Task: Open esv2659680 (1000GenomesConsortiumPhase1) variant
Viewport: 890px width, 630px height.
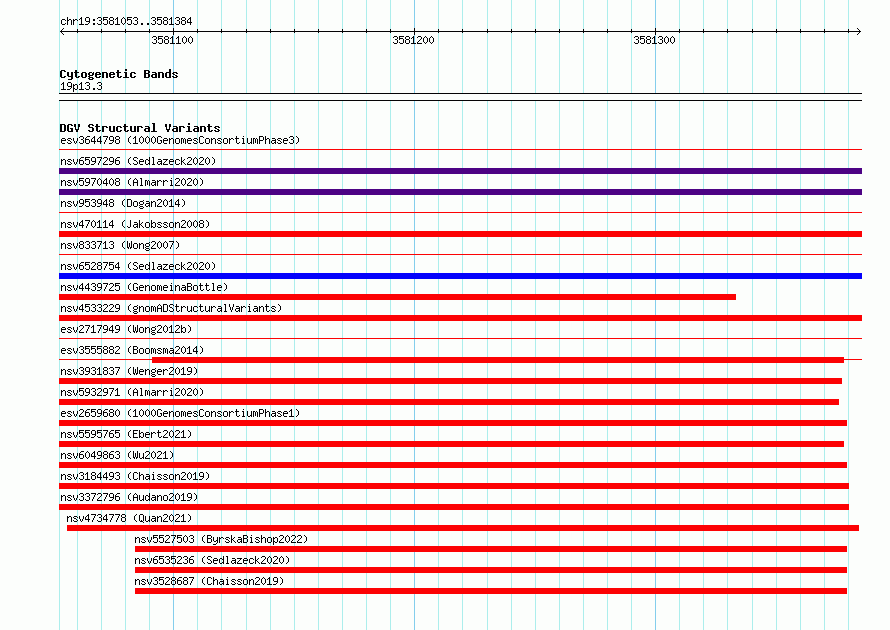Action: click(180, 413)
